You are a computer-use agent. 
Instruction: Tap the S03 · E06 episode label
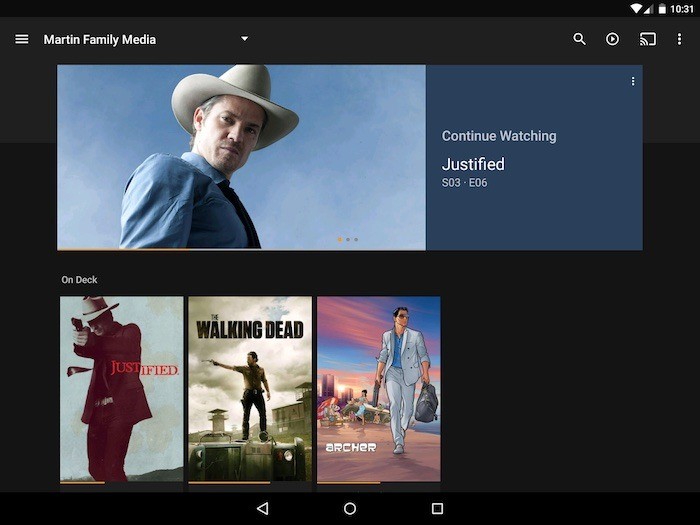pos(464,183)
